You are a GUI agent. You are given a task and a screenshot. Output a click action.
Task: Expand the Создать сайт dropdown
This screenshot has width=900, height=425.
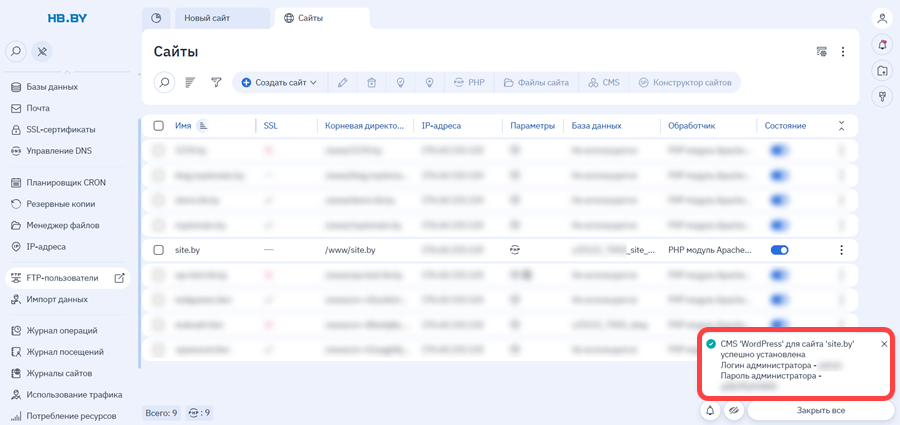click(280, 83)
